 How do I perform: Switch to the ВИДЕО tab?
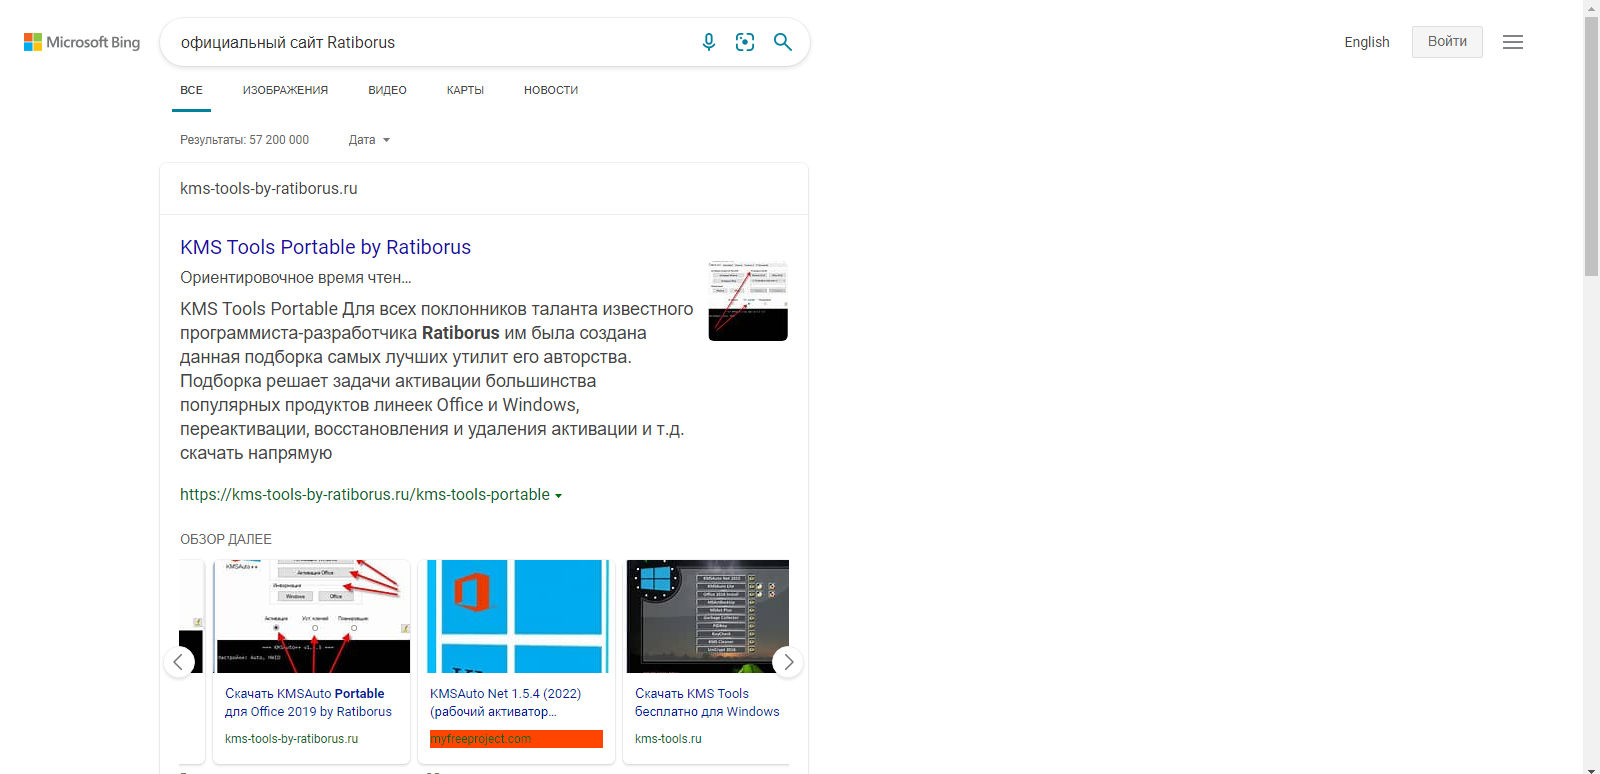[x=387, y=90]
